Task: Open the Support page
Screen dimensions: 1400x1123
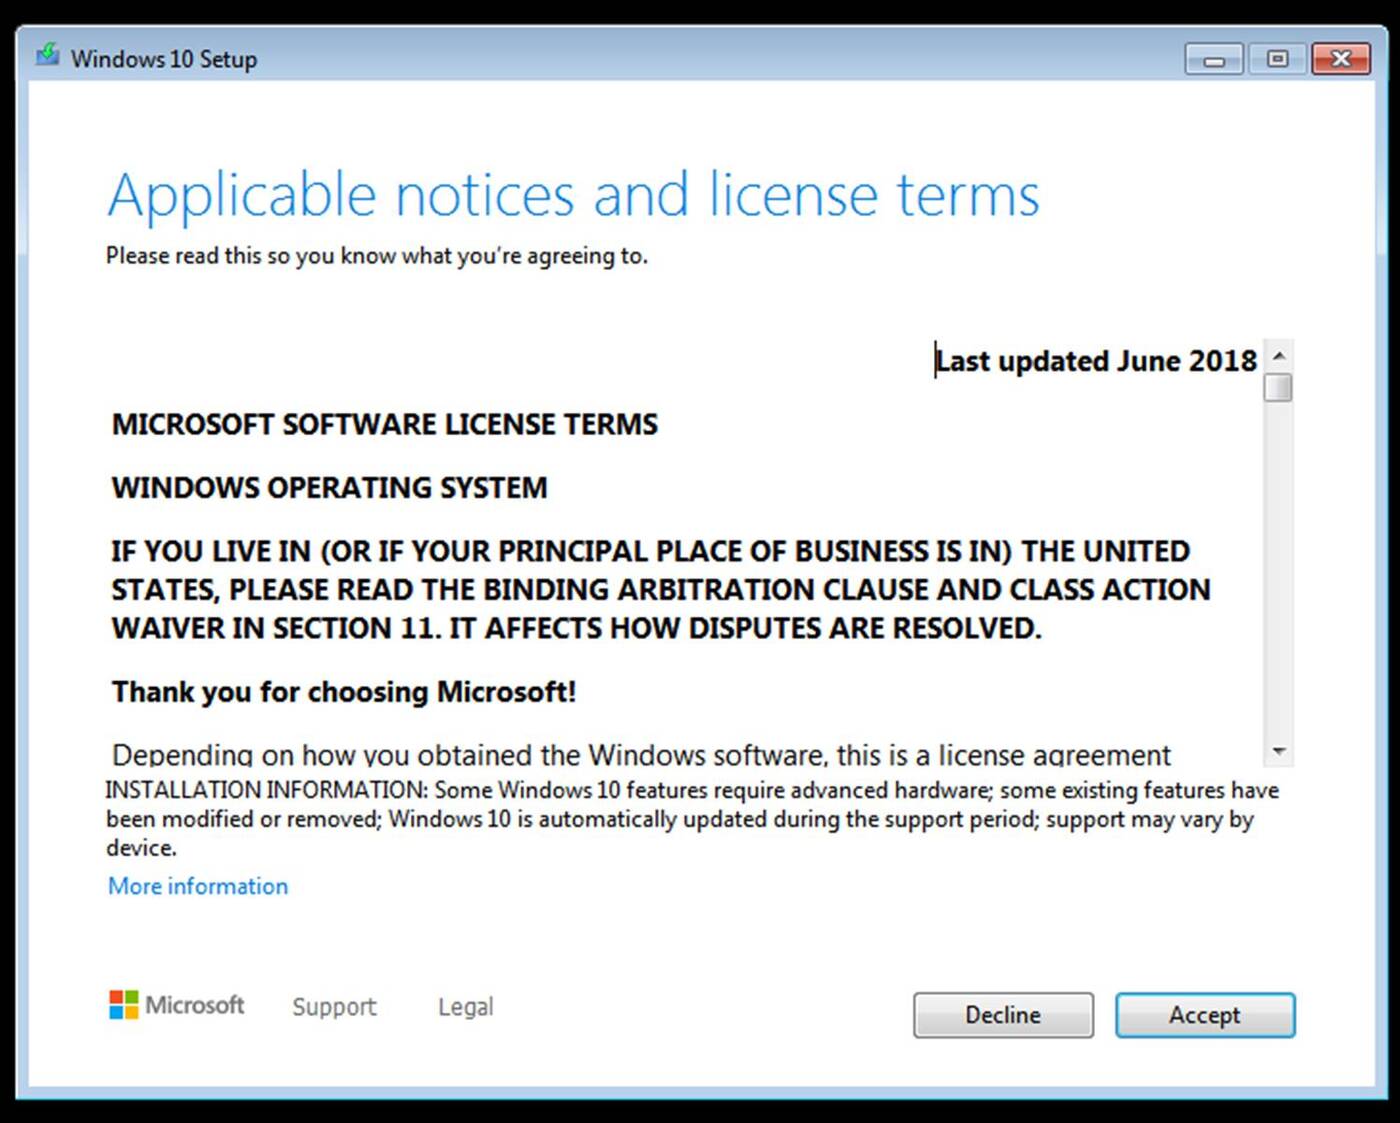Action: [334, 1006]
